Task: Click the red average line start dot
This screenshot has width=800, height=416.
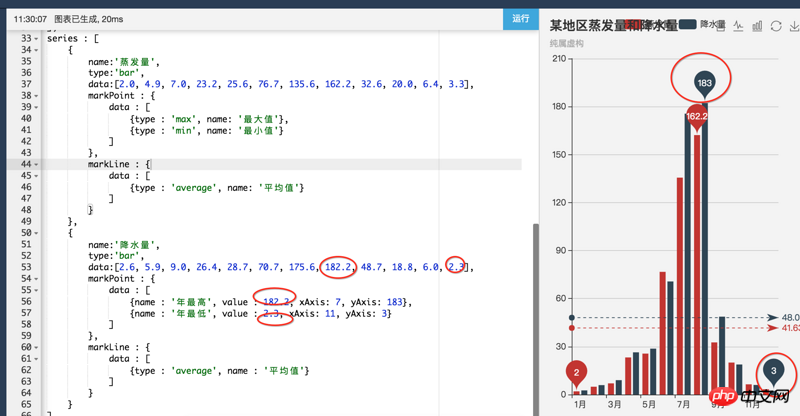Action: coord(572,328)
